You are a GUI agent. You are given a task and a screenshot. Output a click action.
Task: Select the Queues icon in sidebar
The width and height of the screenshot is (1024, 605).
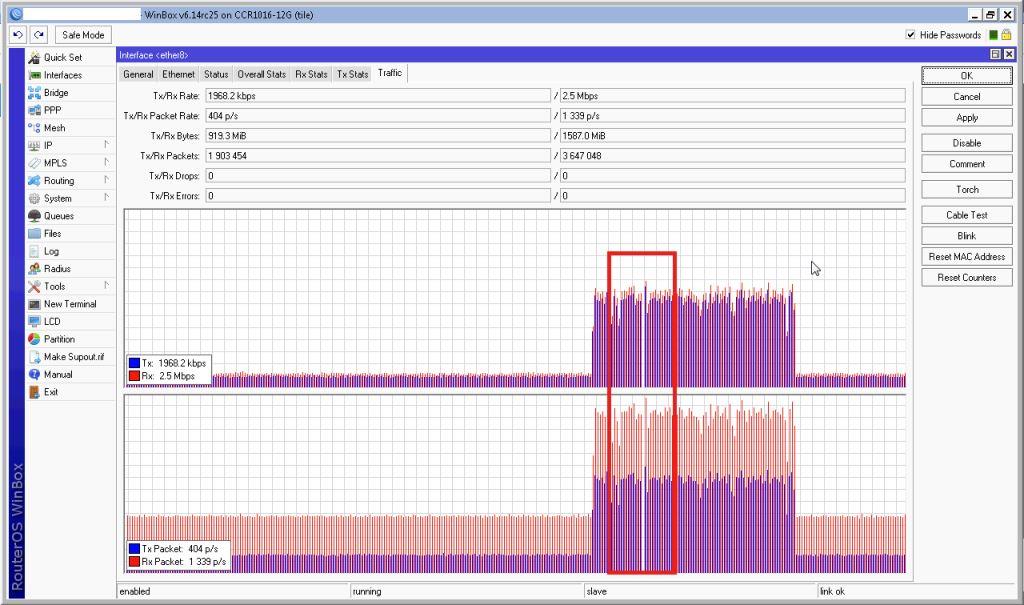point(35,216)
